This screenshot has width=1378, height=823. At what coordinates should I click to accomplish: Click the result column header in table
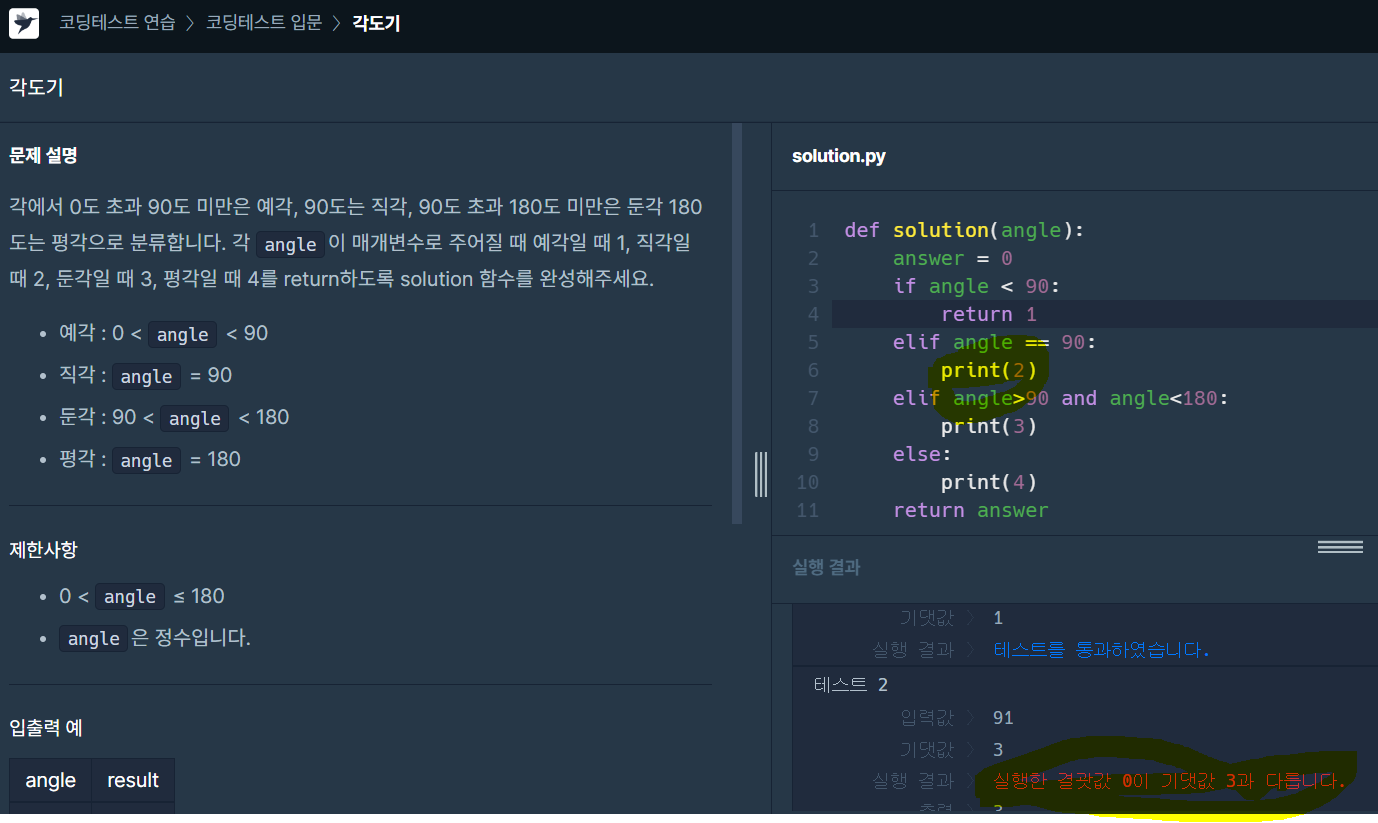coord(133,780)
